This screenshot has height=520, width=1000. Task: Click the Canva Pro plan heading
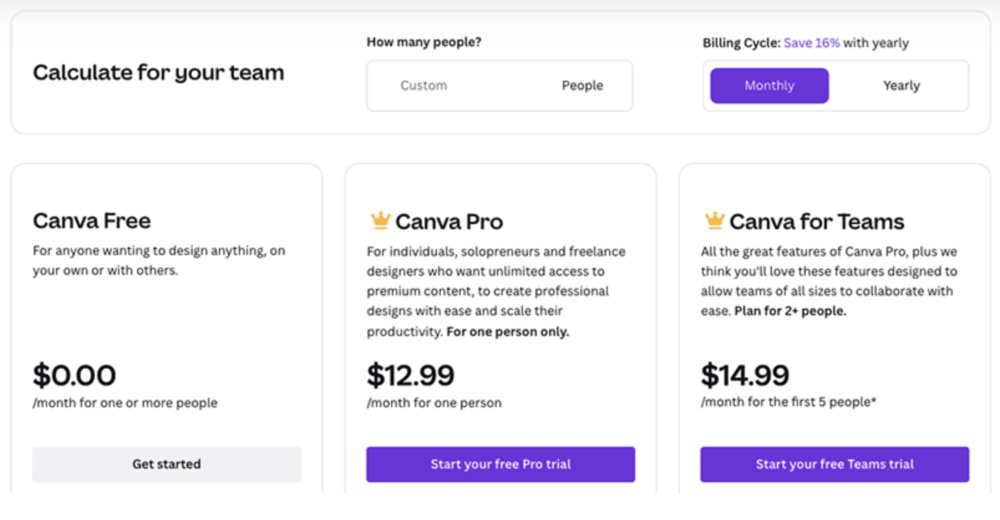(449, 221)
